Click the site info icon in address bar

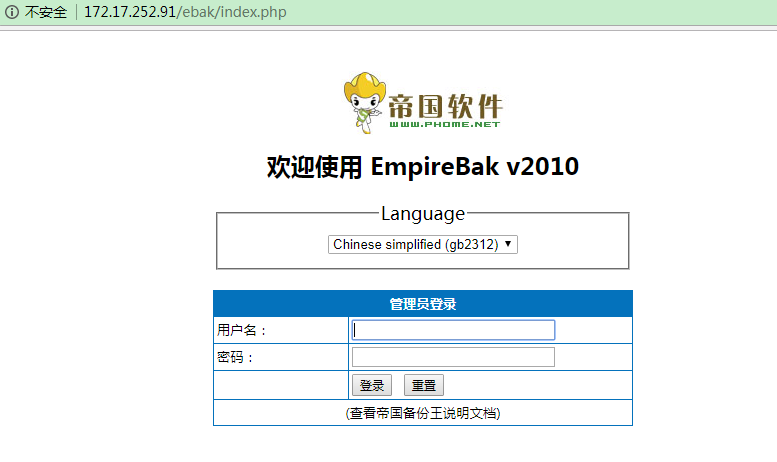coord(12,11)
